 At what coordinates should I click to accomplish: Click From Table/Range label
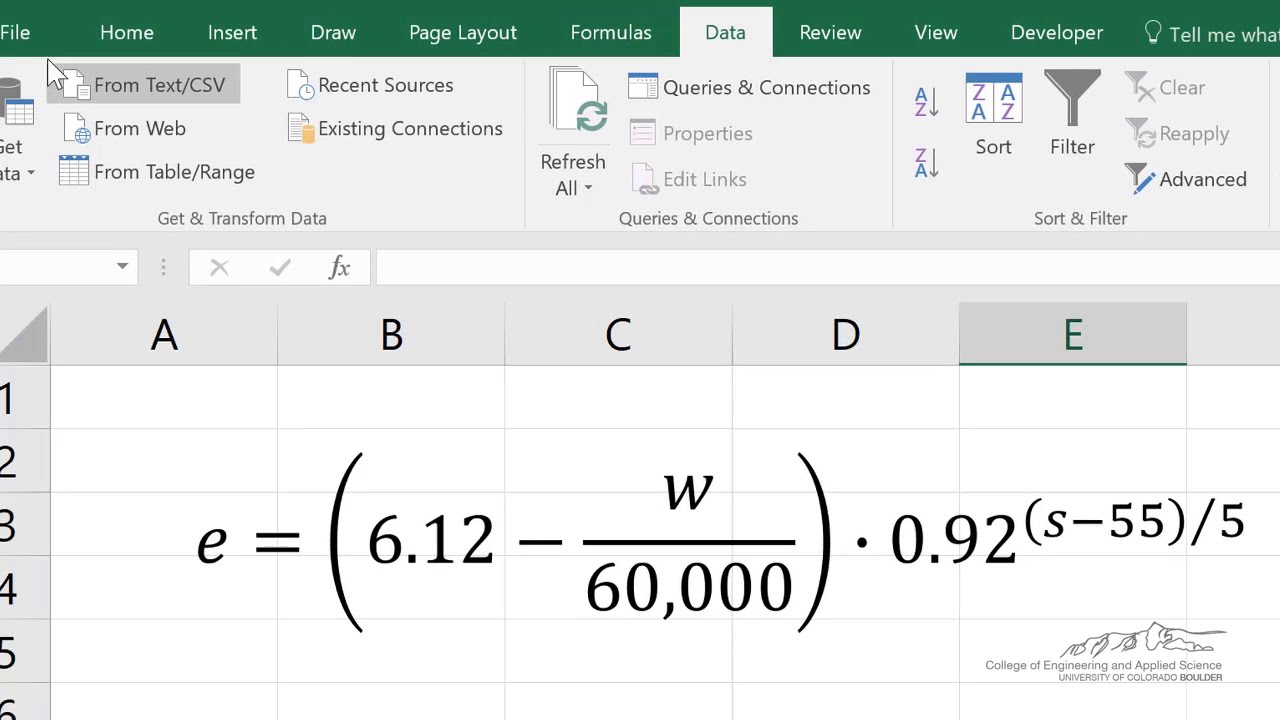(x=174, y=172)
